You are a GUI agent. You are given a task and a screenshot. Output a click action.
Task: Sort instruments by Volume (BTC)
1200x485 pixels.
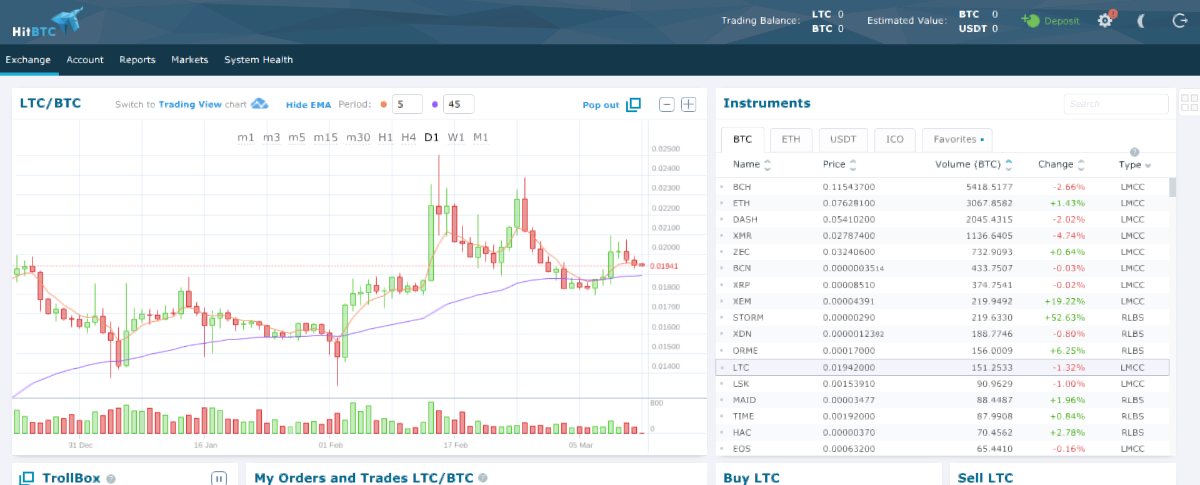[x=975, y=164]
